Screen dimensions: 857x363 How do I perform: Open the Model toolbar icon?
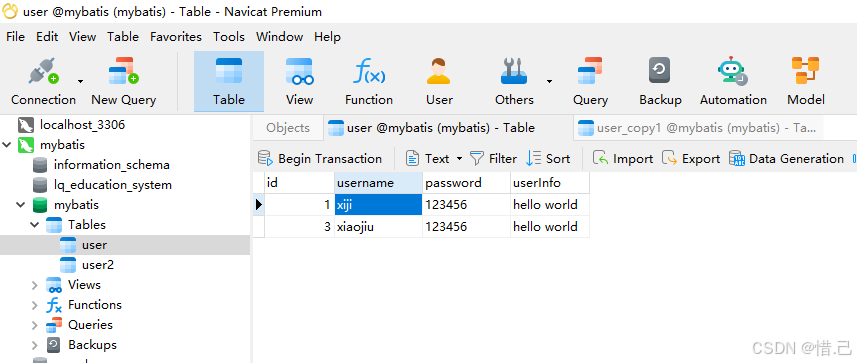coord(806,82)
